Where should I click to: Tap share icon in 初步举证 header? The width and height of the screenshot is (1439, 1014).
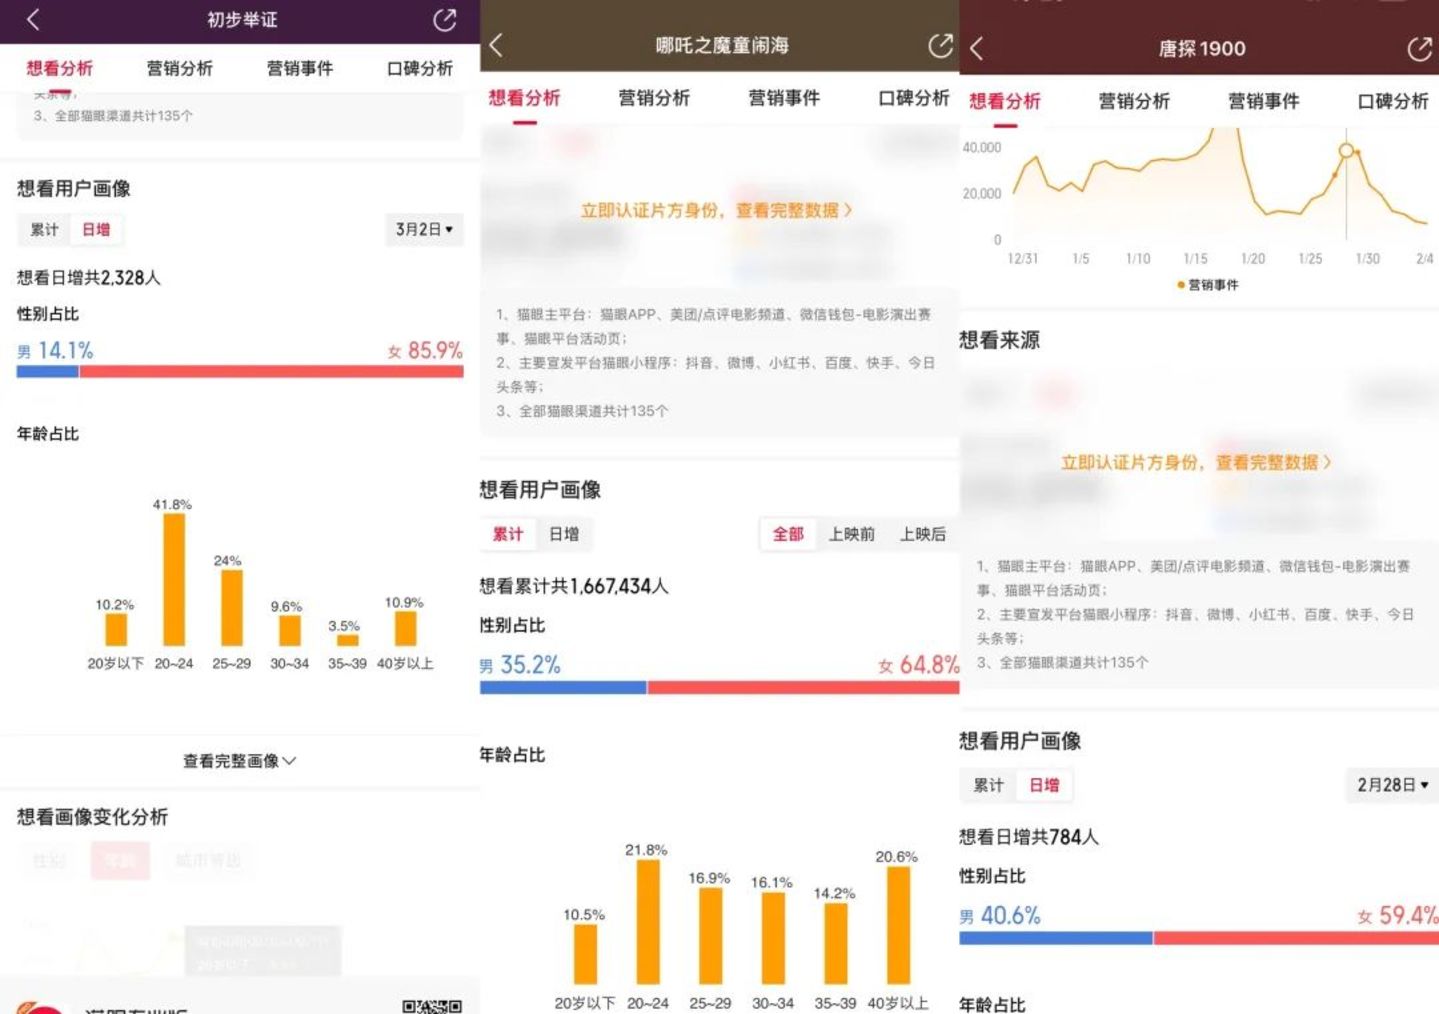tap(444, 20)
